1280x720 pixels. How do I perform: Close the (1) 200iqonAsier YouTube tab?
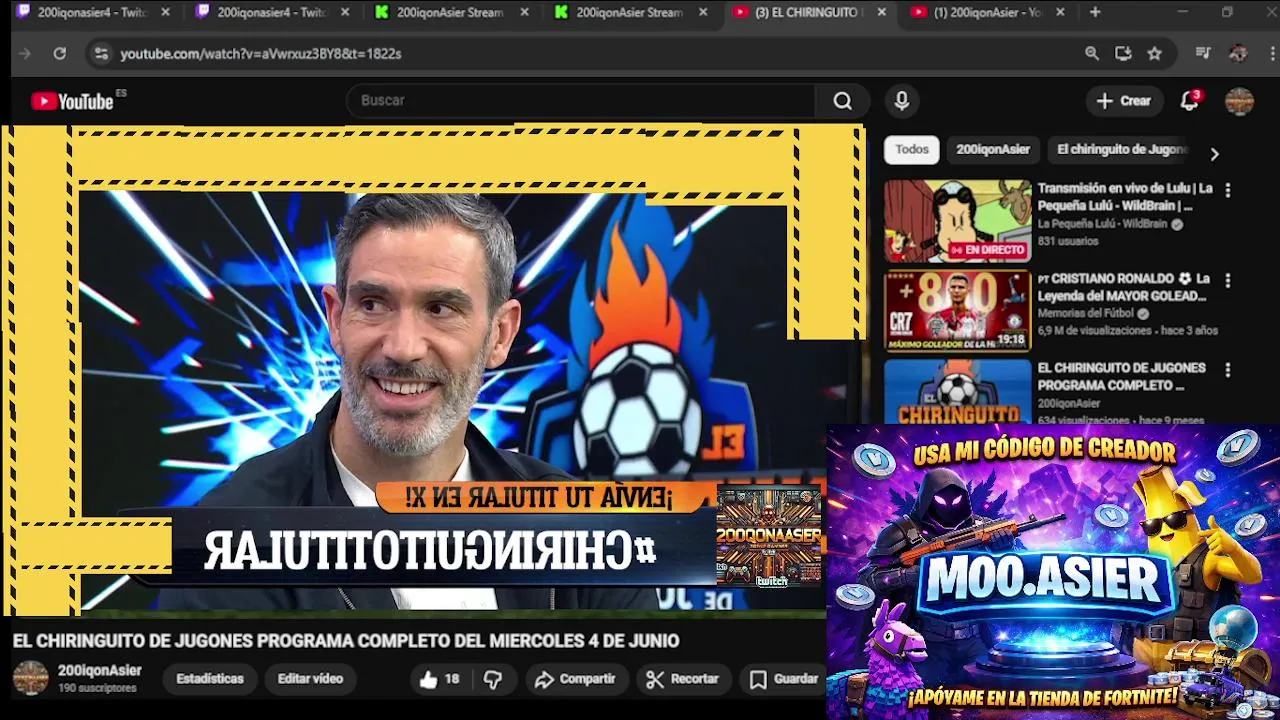[x=1060, y=12]
